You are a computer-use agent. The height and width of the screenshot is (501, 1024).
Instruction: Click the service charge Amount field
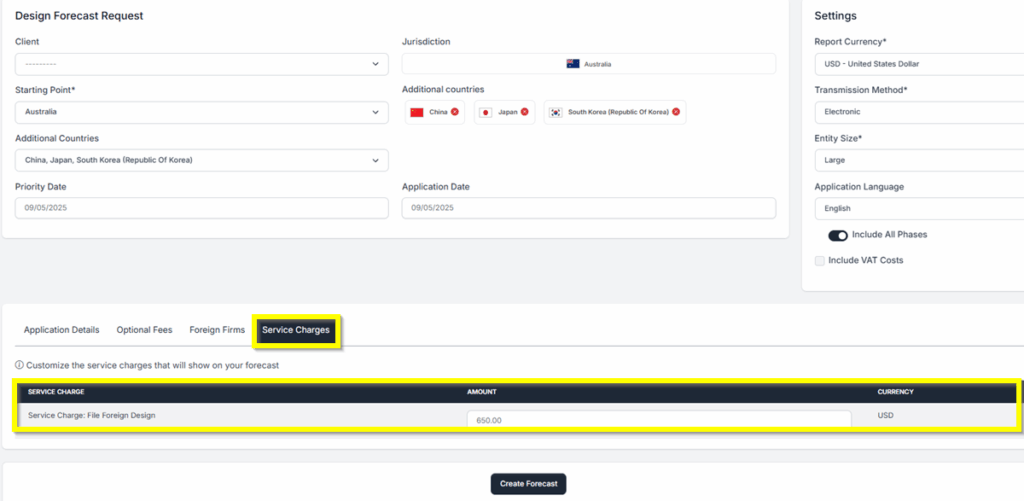658,420
